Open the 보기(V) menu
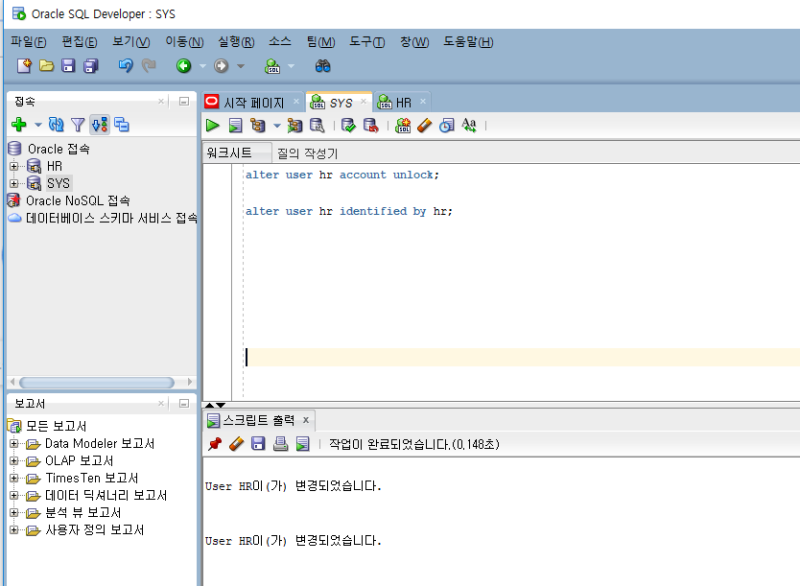The image size is (800, 586). pyautogui.click(x=131, y=42)
